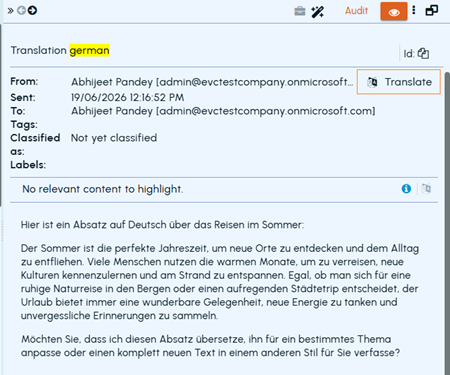Click the To recipient Abhijeet Pandey address
The height and width of the screenshot is (375, 450).
223,111
